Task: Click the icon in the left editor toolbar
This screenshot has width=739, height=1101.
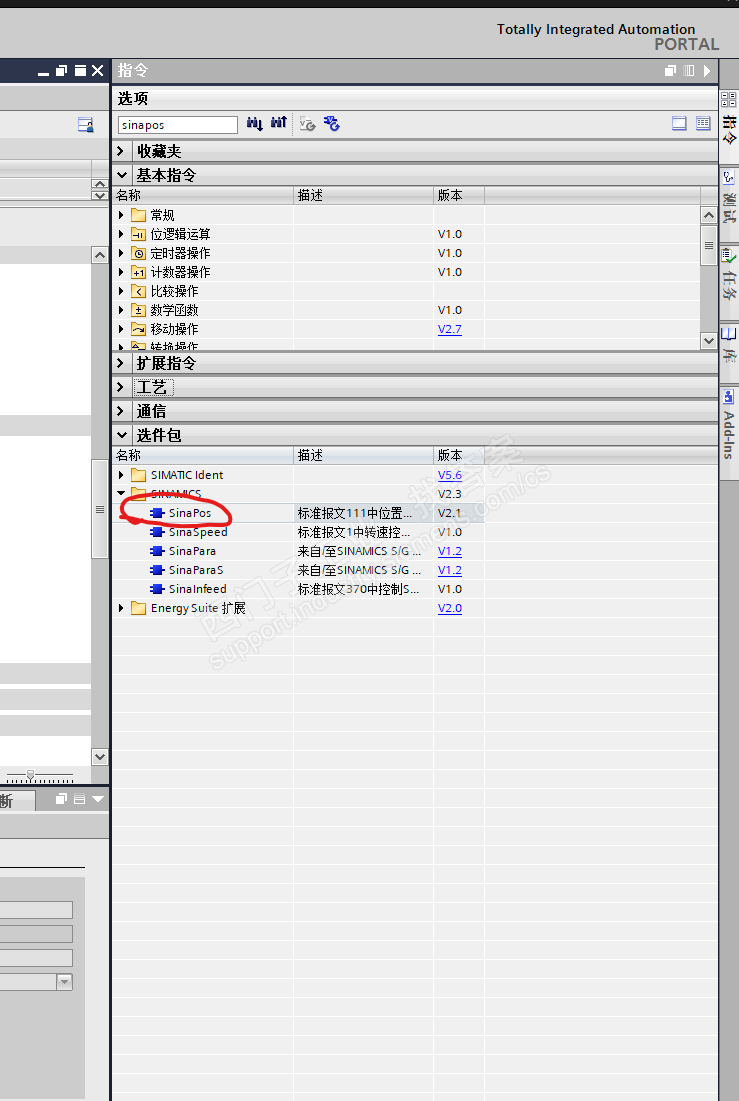Action: pos(86,125)
